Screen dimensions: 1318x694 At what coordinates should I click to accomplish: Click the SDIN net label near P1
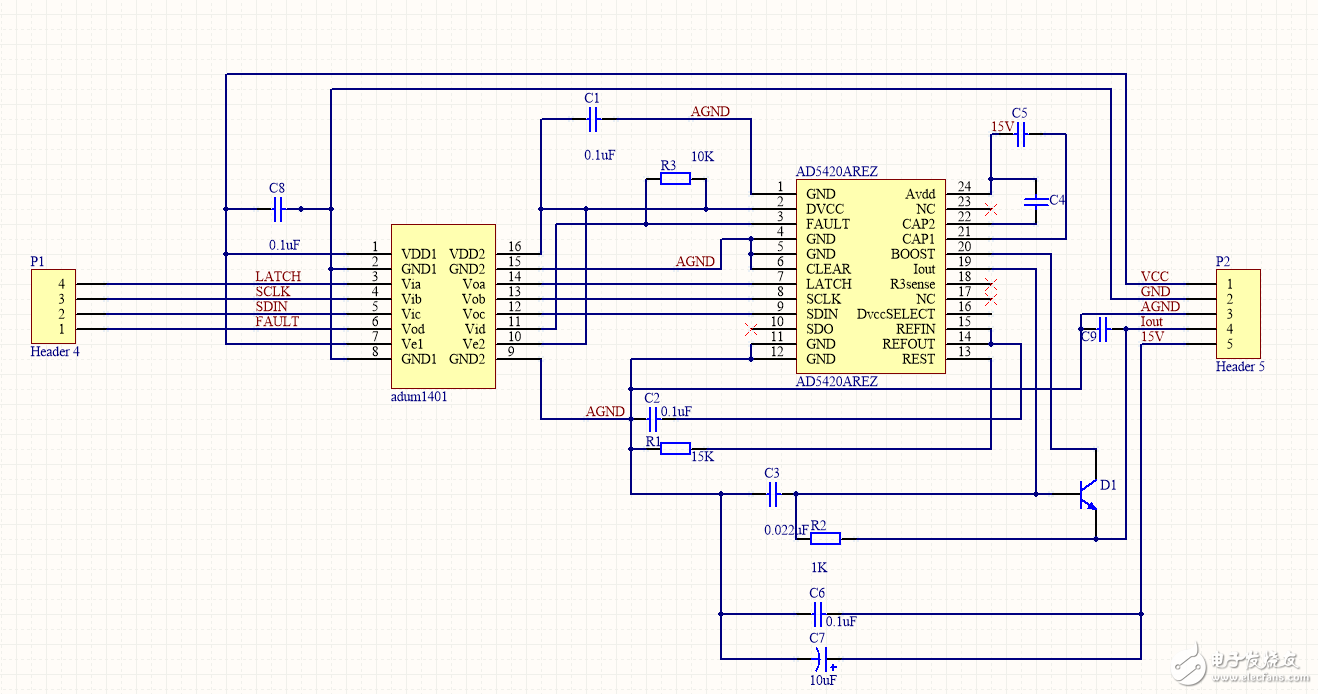(272, 306)
